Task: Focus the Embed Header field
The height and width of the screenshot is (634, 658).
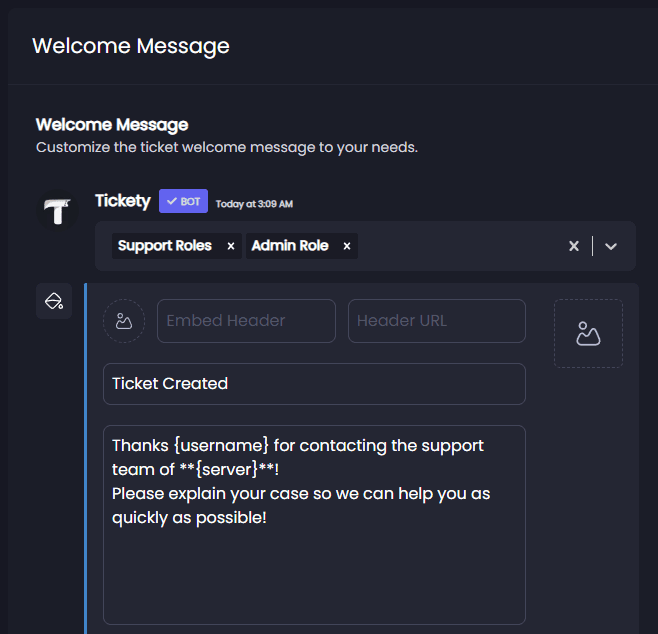Action: tap(246, 321)
